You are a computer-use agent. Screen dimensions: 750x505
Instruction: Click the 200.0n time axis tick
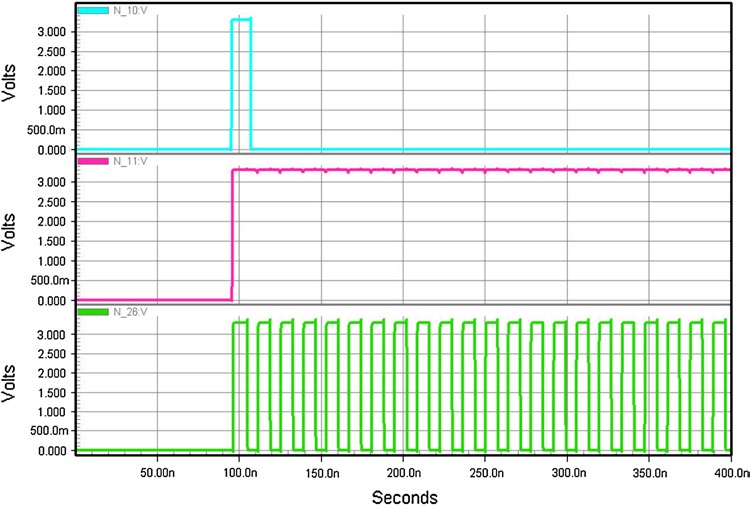point(402,469)
